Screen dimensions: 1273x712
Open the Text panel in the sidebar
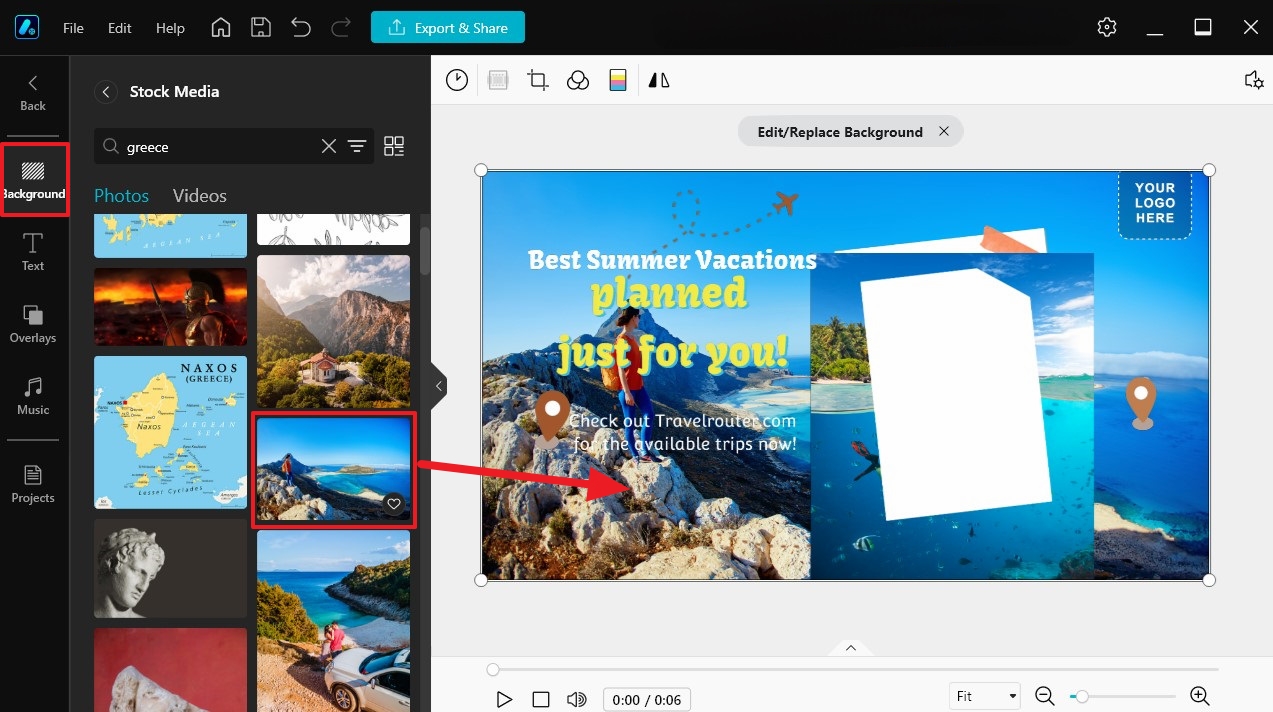tap(32, 252)
